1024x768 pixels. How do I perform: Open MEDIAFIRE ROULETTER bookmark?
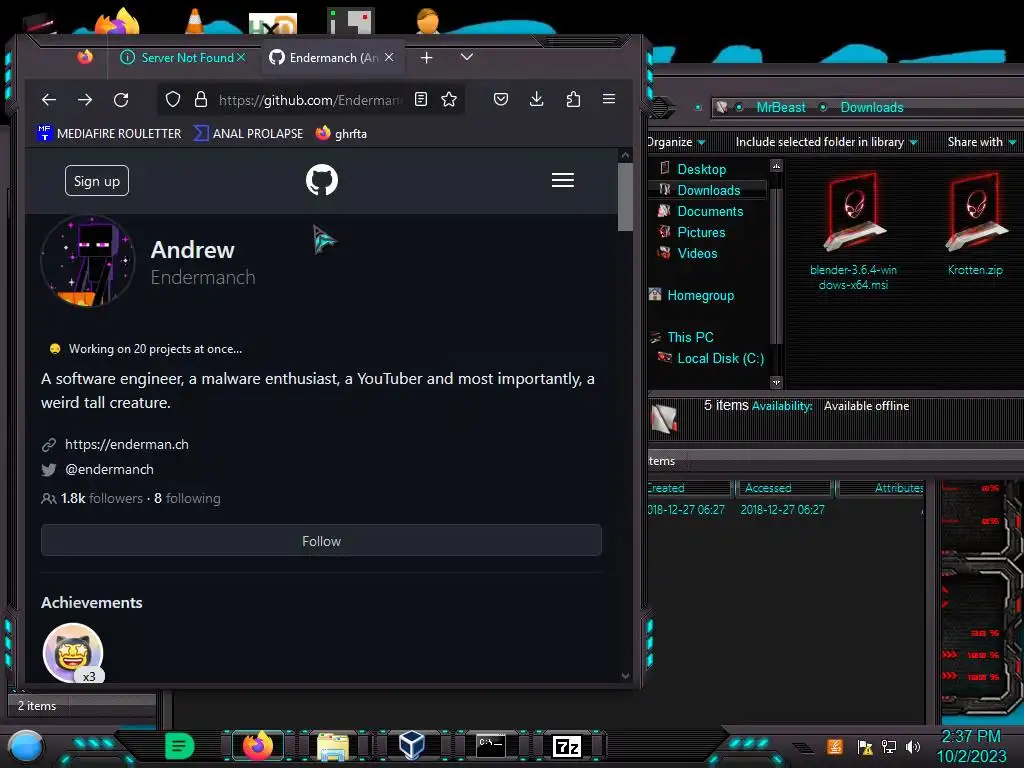pos(109,133)
